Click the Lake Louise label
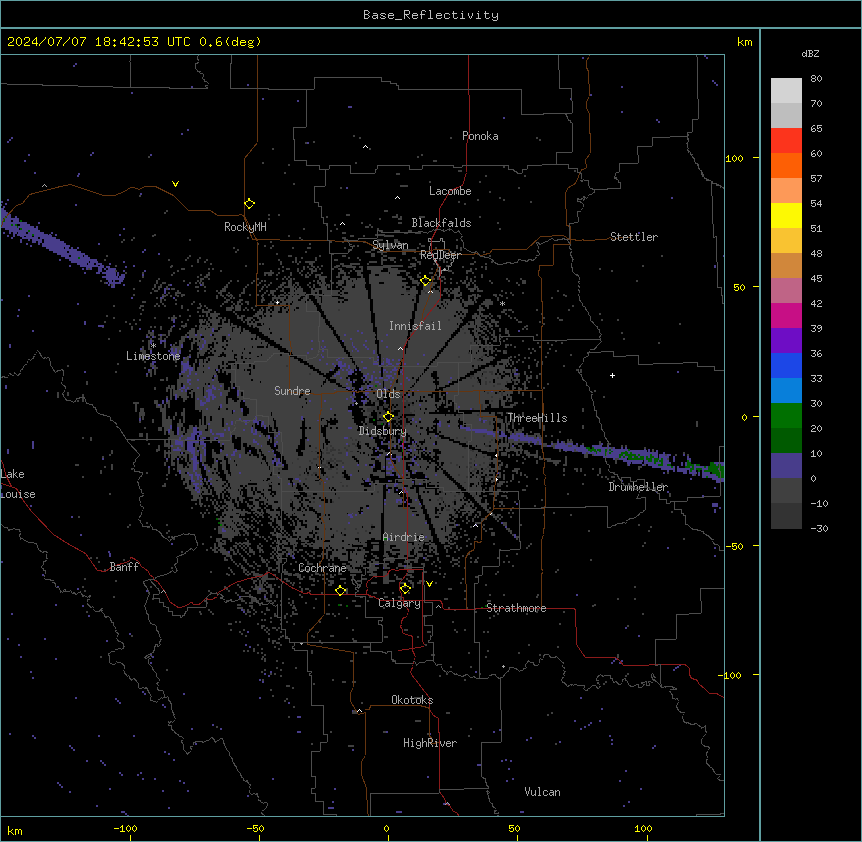The image size is (862, 842). coord(18,484)
